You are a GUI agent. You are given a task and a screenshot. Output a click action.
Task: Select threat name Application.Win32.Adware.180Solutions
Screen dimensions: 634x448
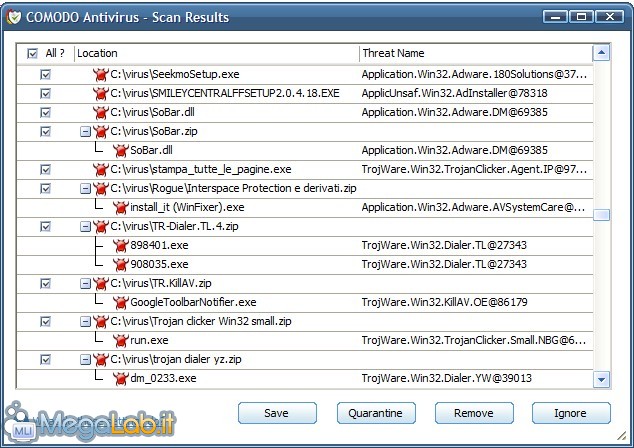pos(474,74)
